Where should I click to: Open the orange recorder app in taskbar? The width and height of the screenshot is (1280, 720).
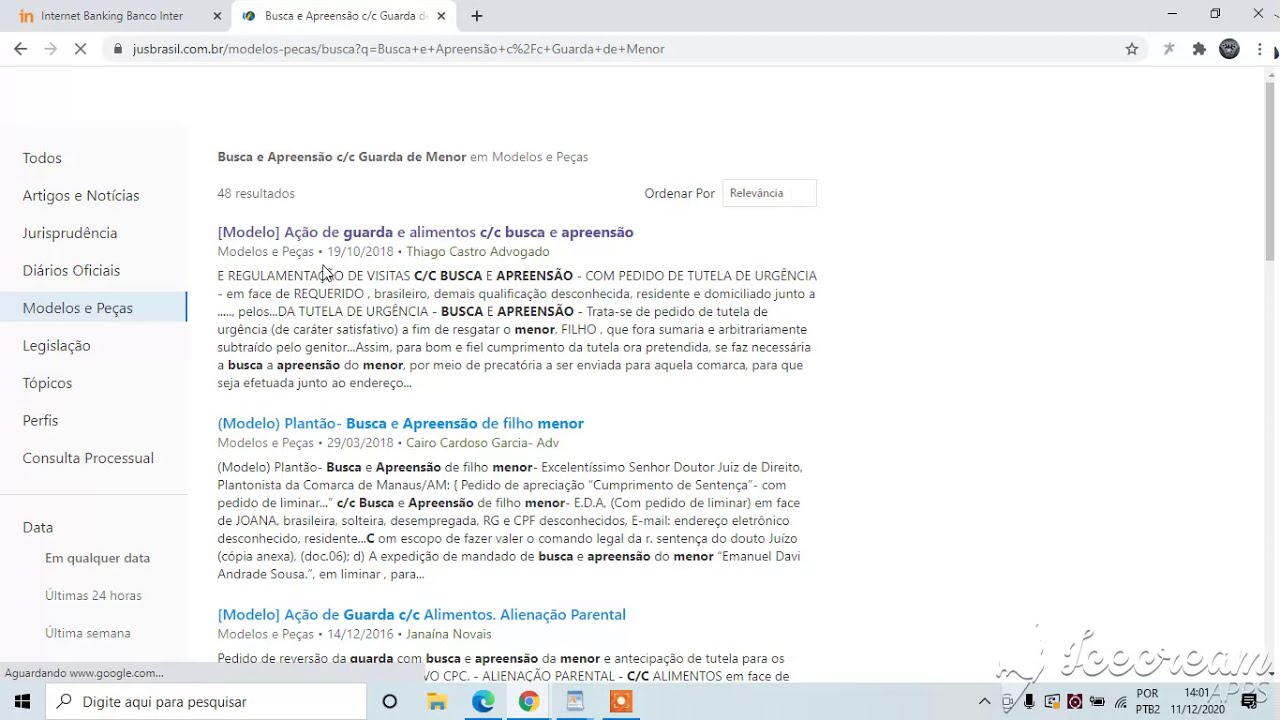coord(621,701)
